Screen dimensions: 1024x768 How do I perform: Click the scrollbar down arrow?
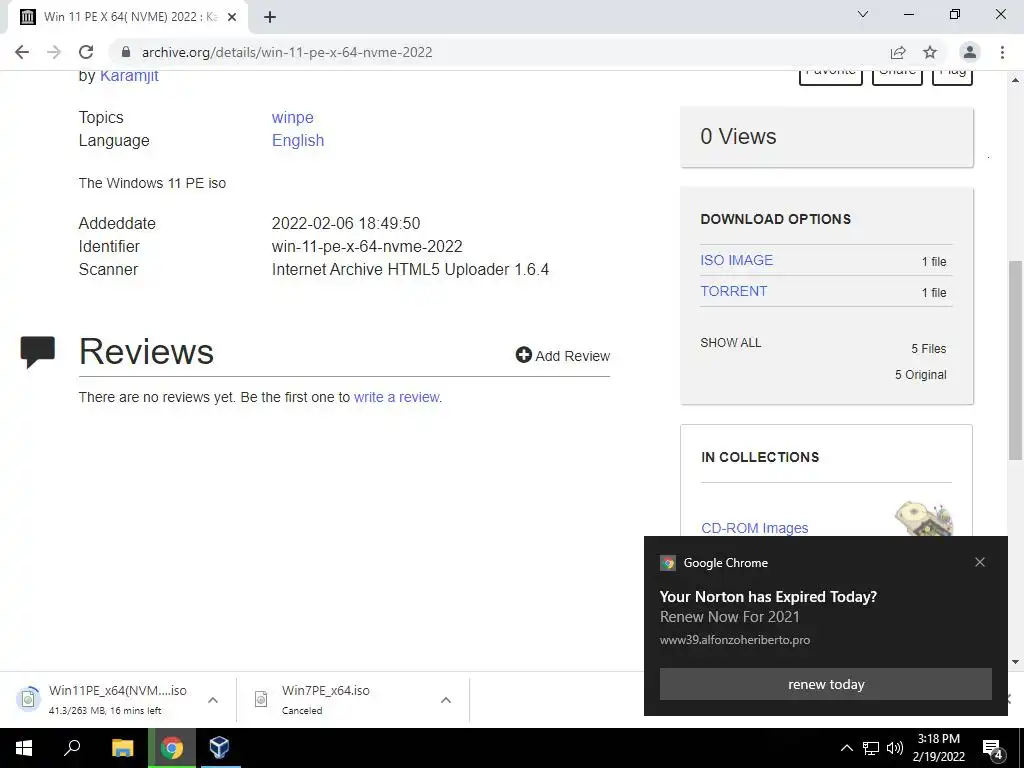point(1016,662)
